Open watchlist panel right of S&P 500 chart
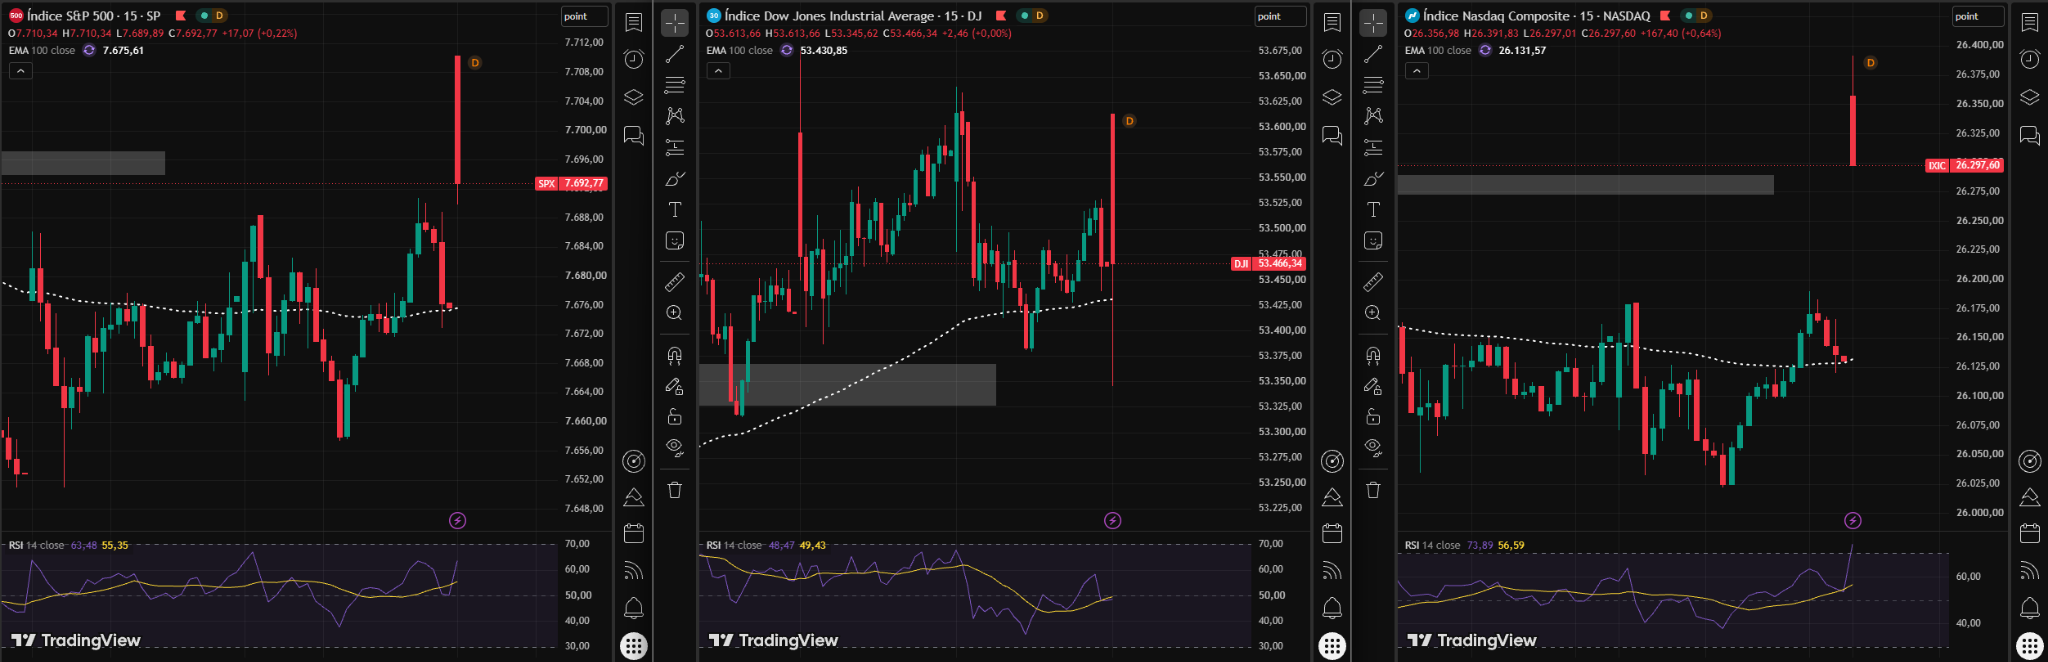 tap(634, 22)
